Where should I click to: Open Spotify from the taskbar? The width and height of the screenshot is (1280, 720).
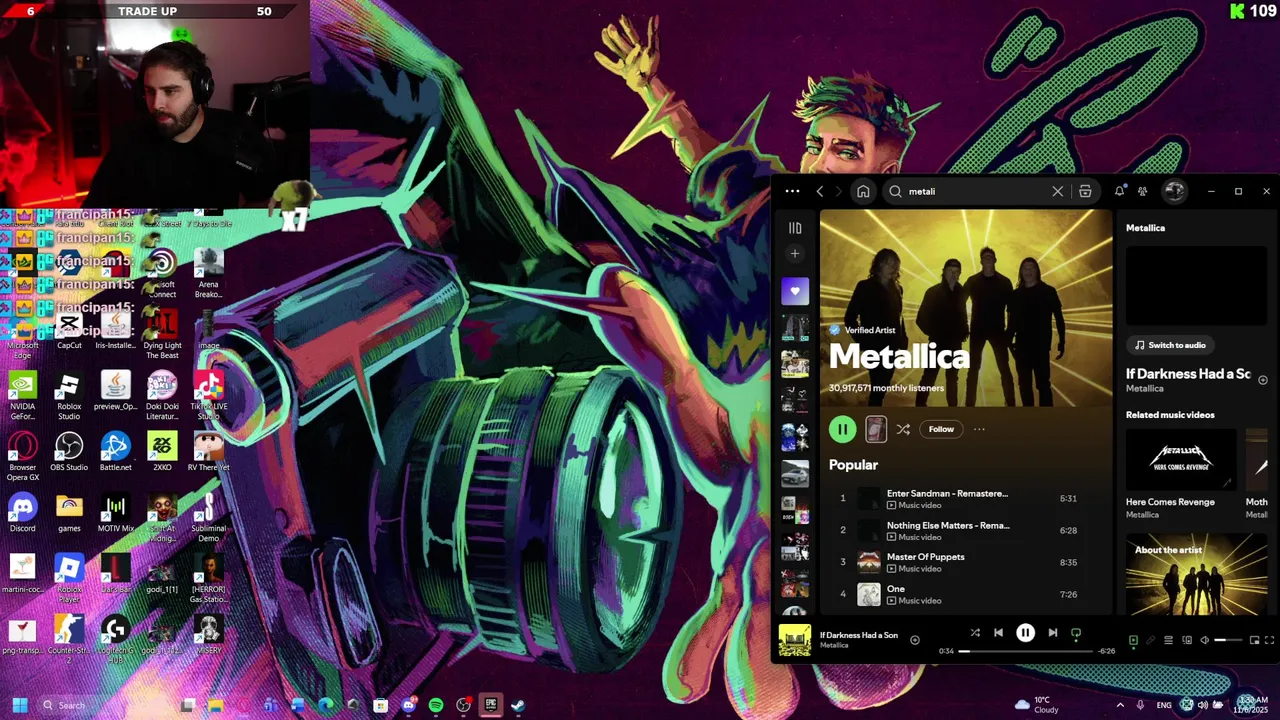[436, 705]
